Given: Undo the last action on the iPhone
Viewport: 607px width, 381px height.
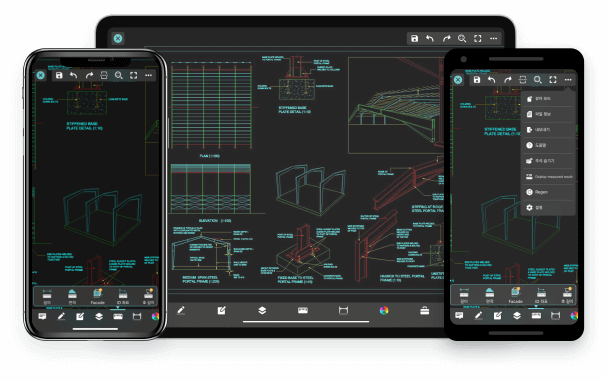Looking at the screenshot, I should pyautogui.click(x=74, y=75).
